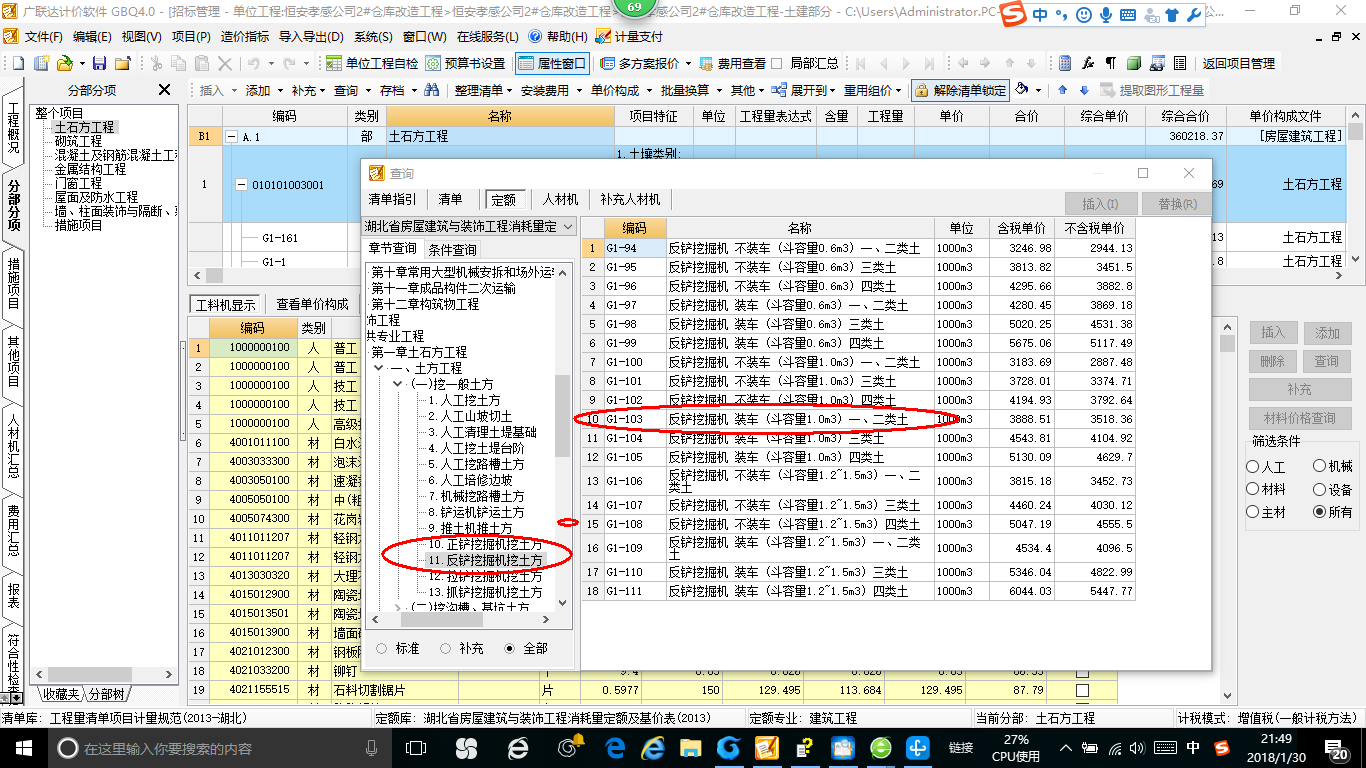The height and width of the screenshot is (768, 1366).
Task: Click the Save floppy disk icon
Action: click(100, 63)
